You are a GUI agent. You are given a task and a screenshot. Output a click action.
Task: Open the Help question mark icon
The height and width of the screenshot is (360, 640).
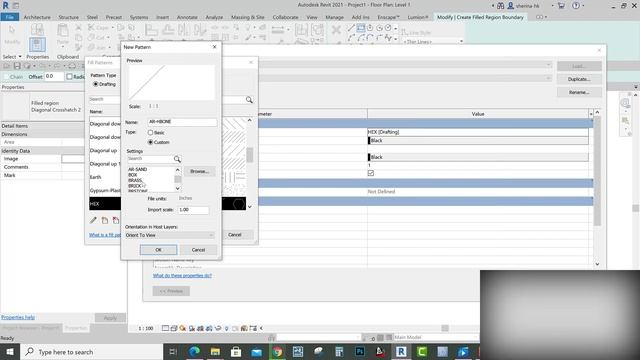[x=576, y=6]
